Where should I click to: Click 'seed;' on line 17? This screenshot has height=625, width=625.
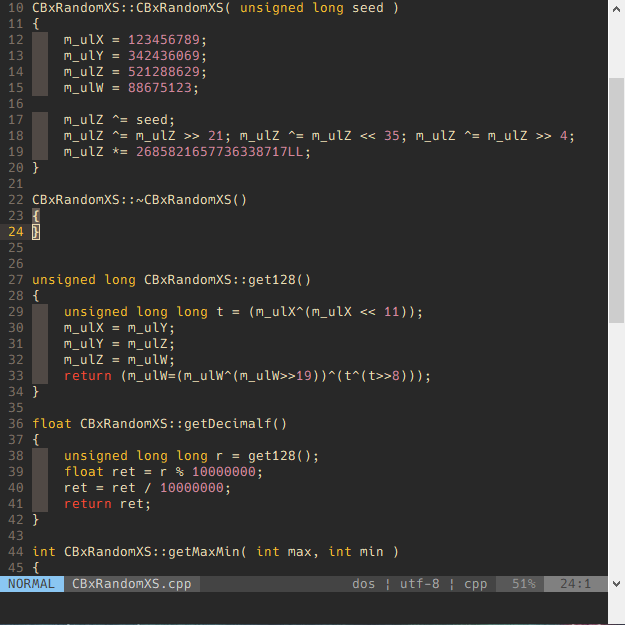[x=155, y=120]
